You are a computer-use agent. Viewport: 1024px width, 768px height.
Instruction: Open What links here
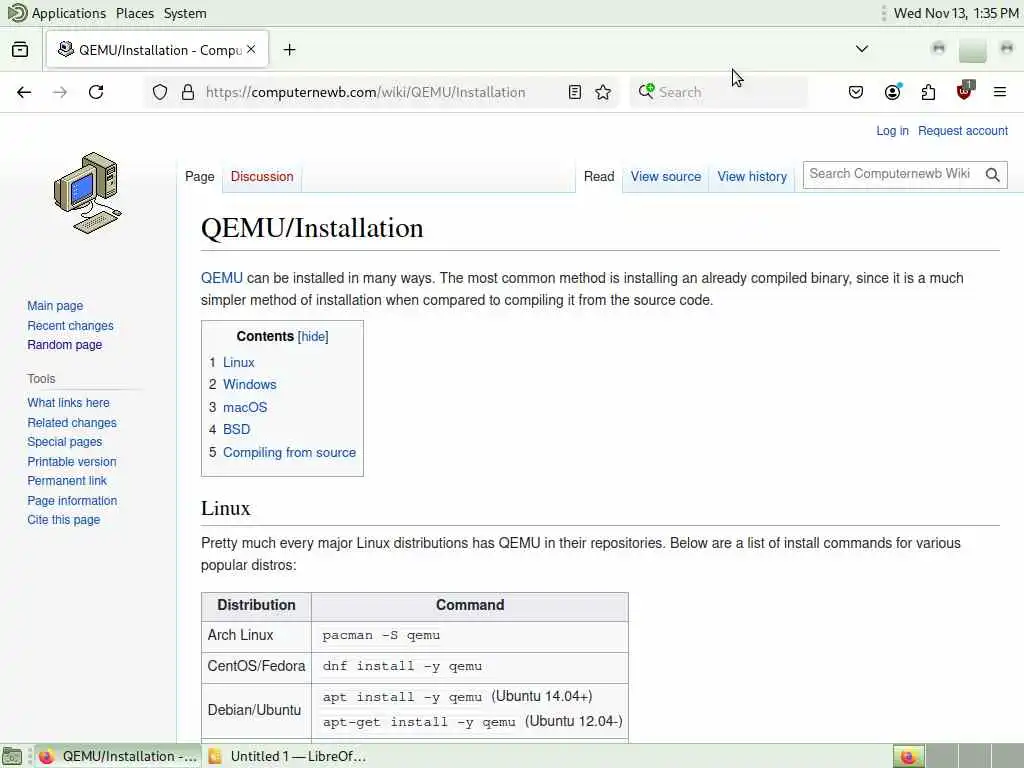tap(69, 403)
